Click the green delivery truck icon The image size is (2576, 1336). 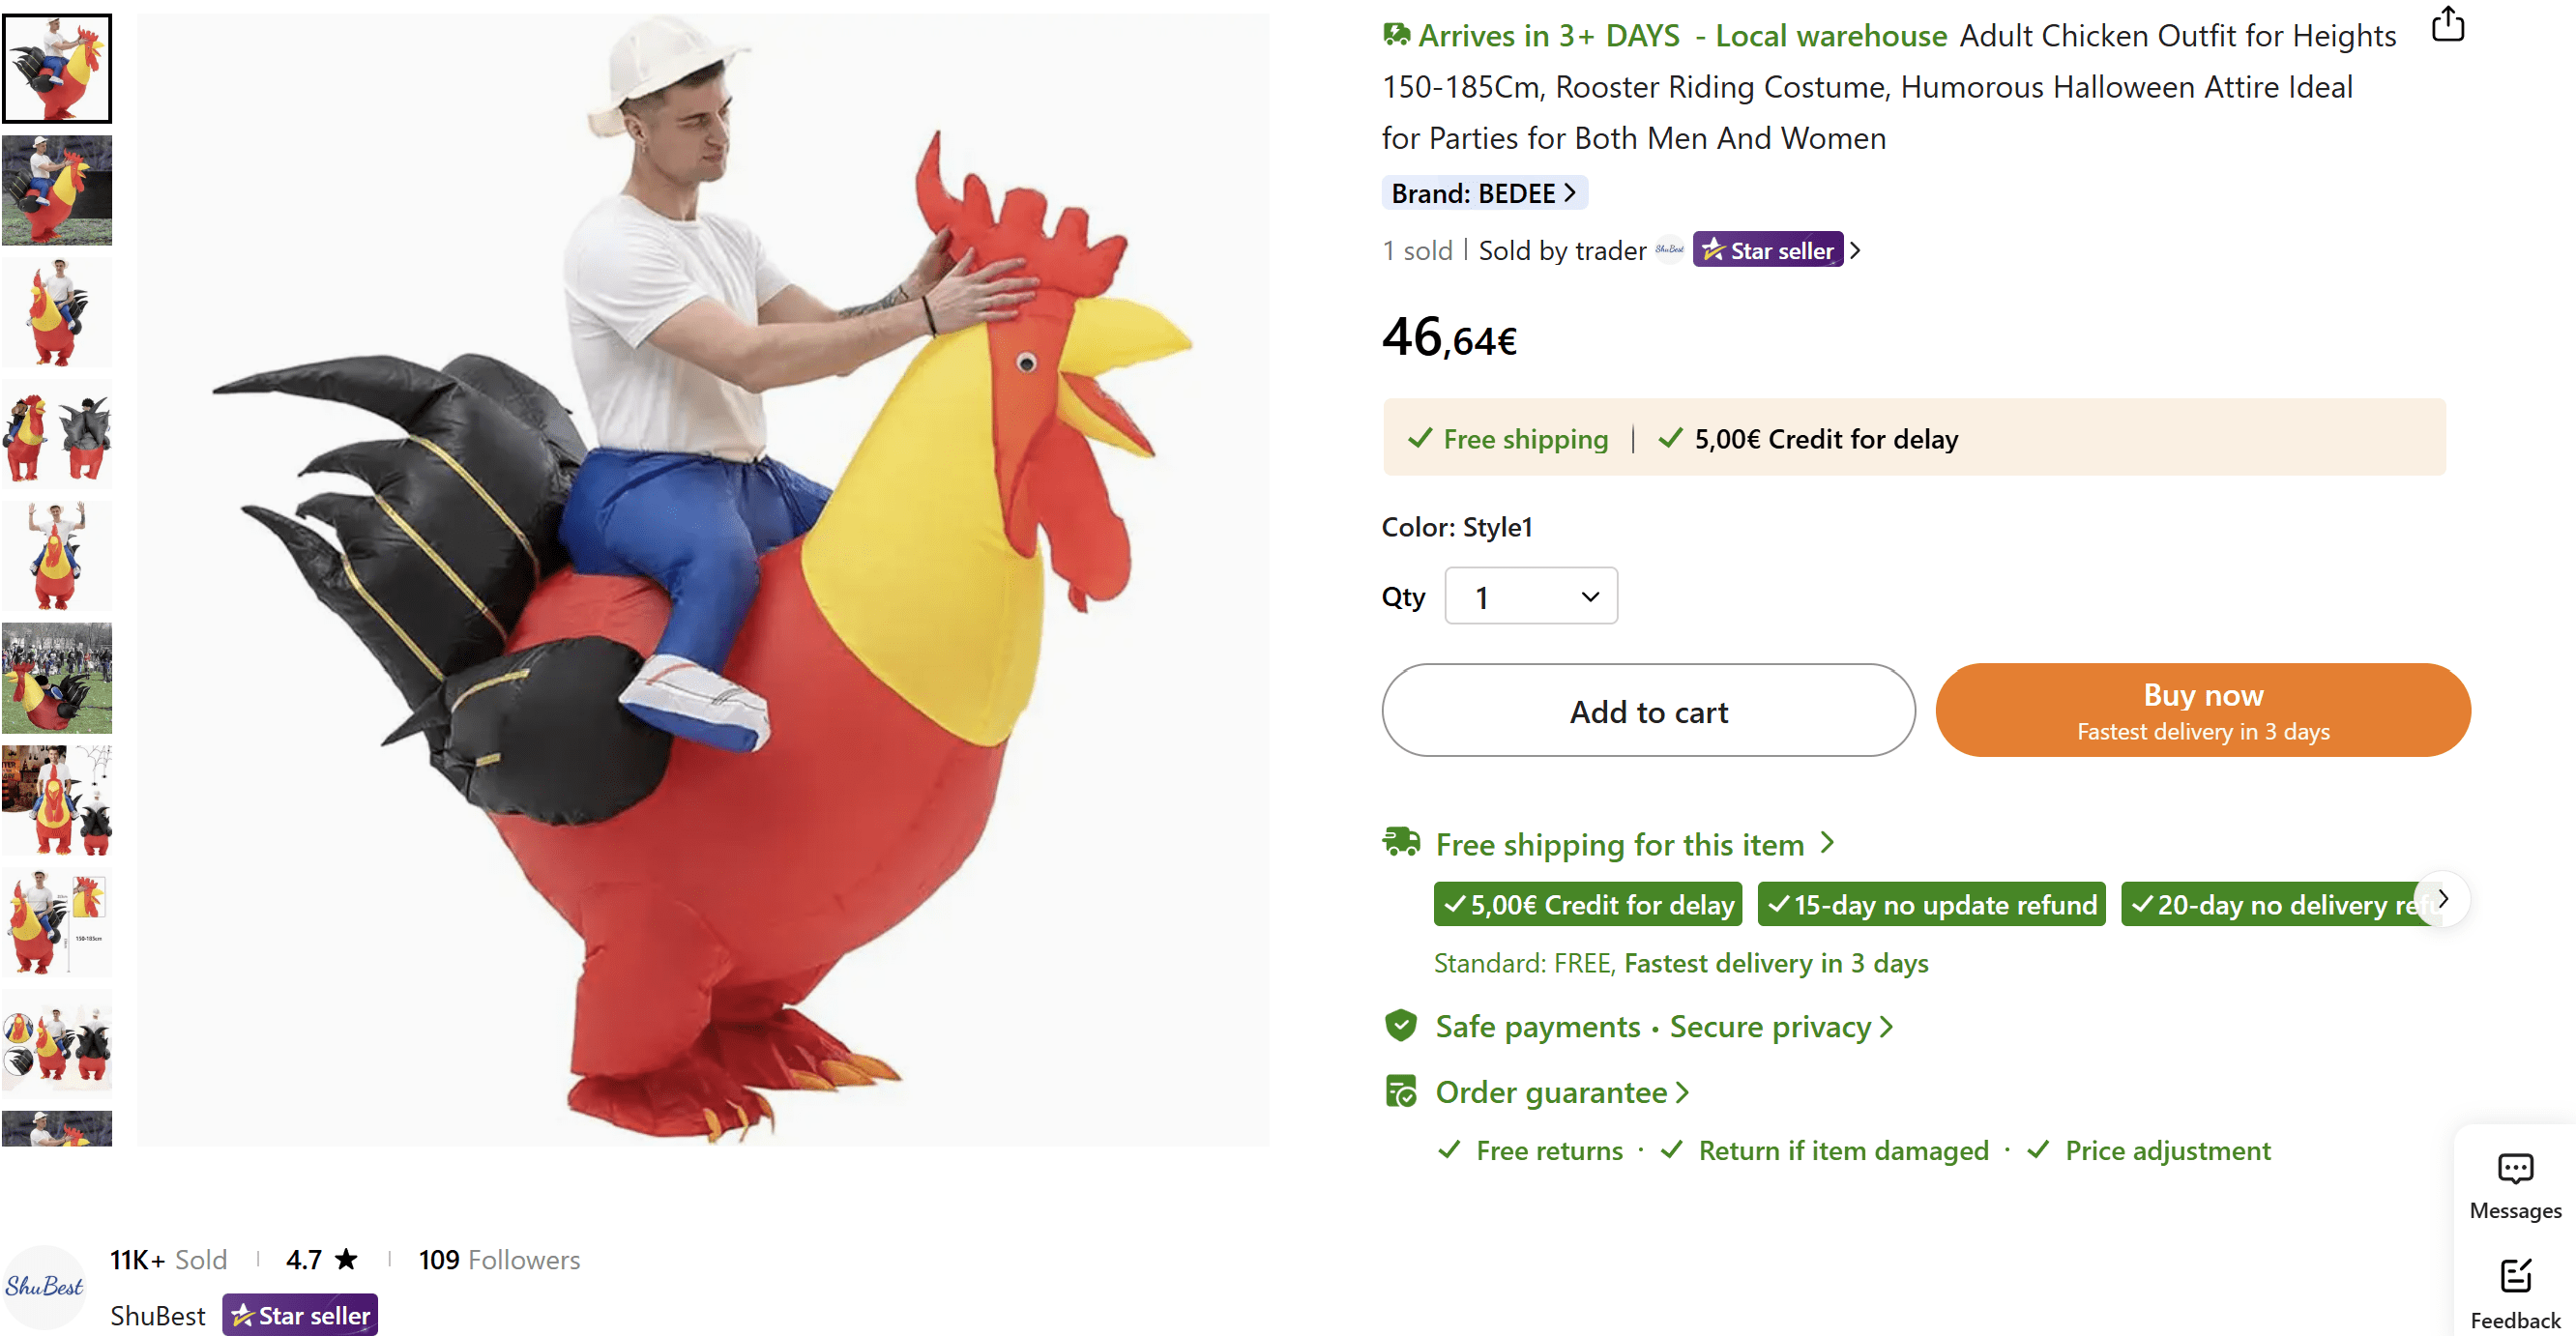[1401, 843]
